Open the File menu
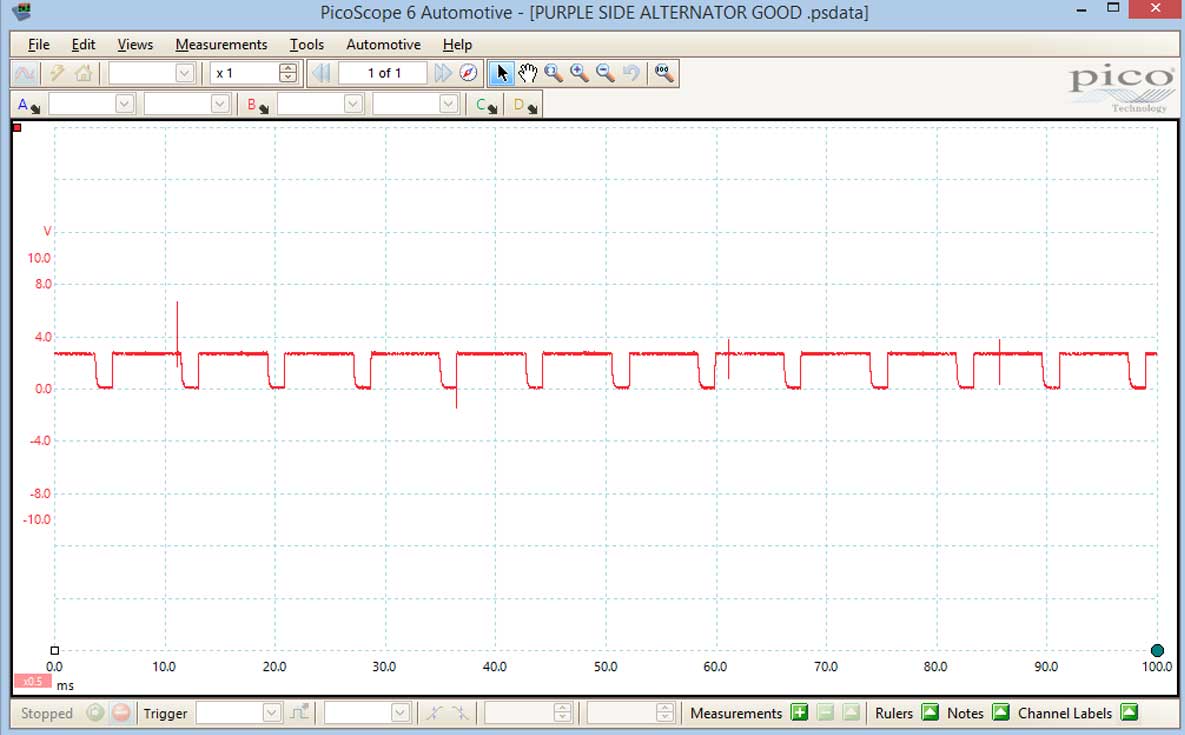1185x735 pixels. [39, 45]
